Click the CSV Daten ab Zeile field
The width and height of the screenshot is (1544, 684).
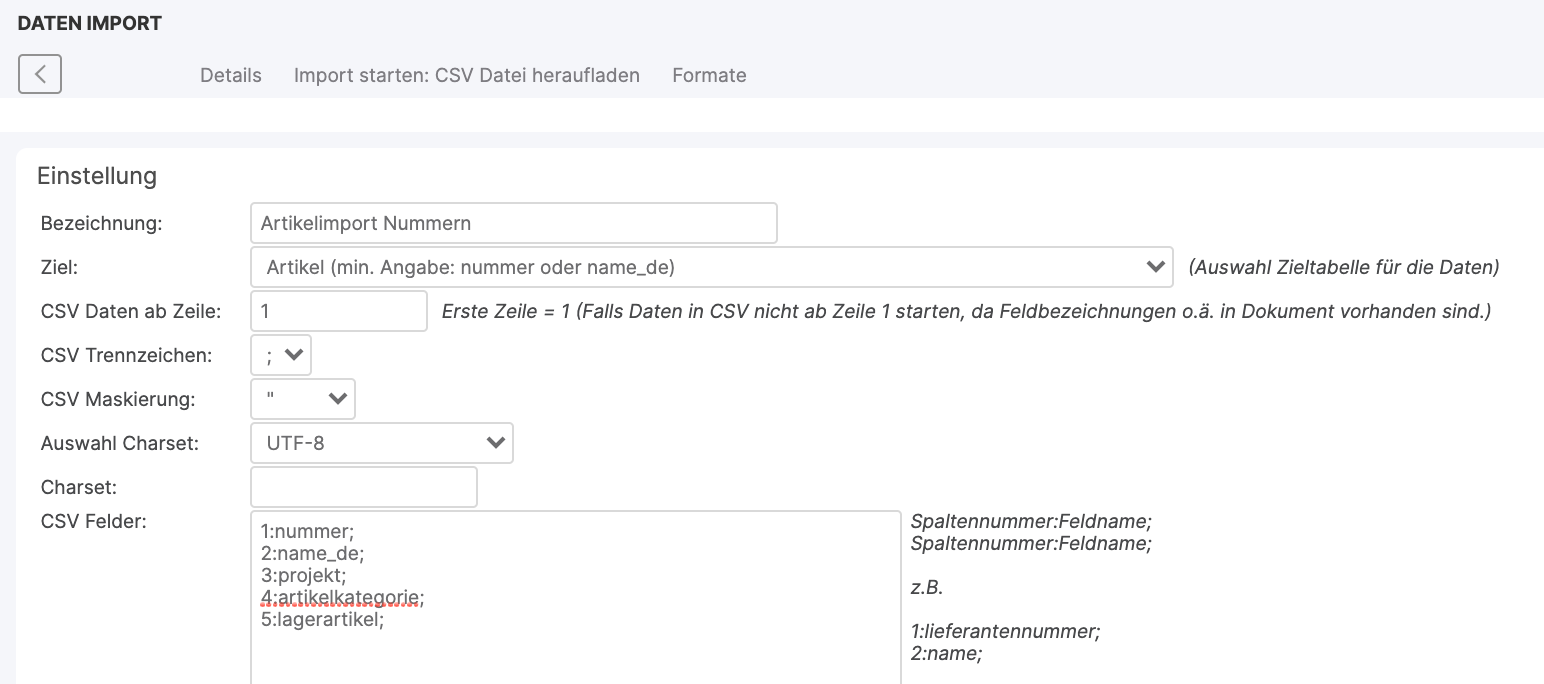338,311
